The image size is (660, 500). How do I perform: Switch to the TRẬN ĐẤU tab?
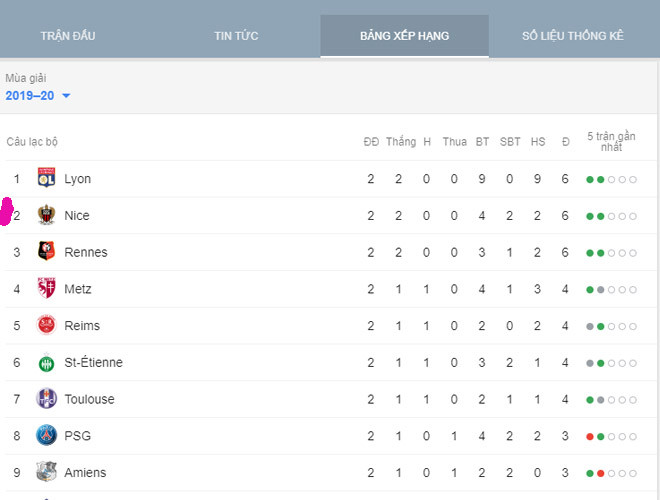(68, 36)
